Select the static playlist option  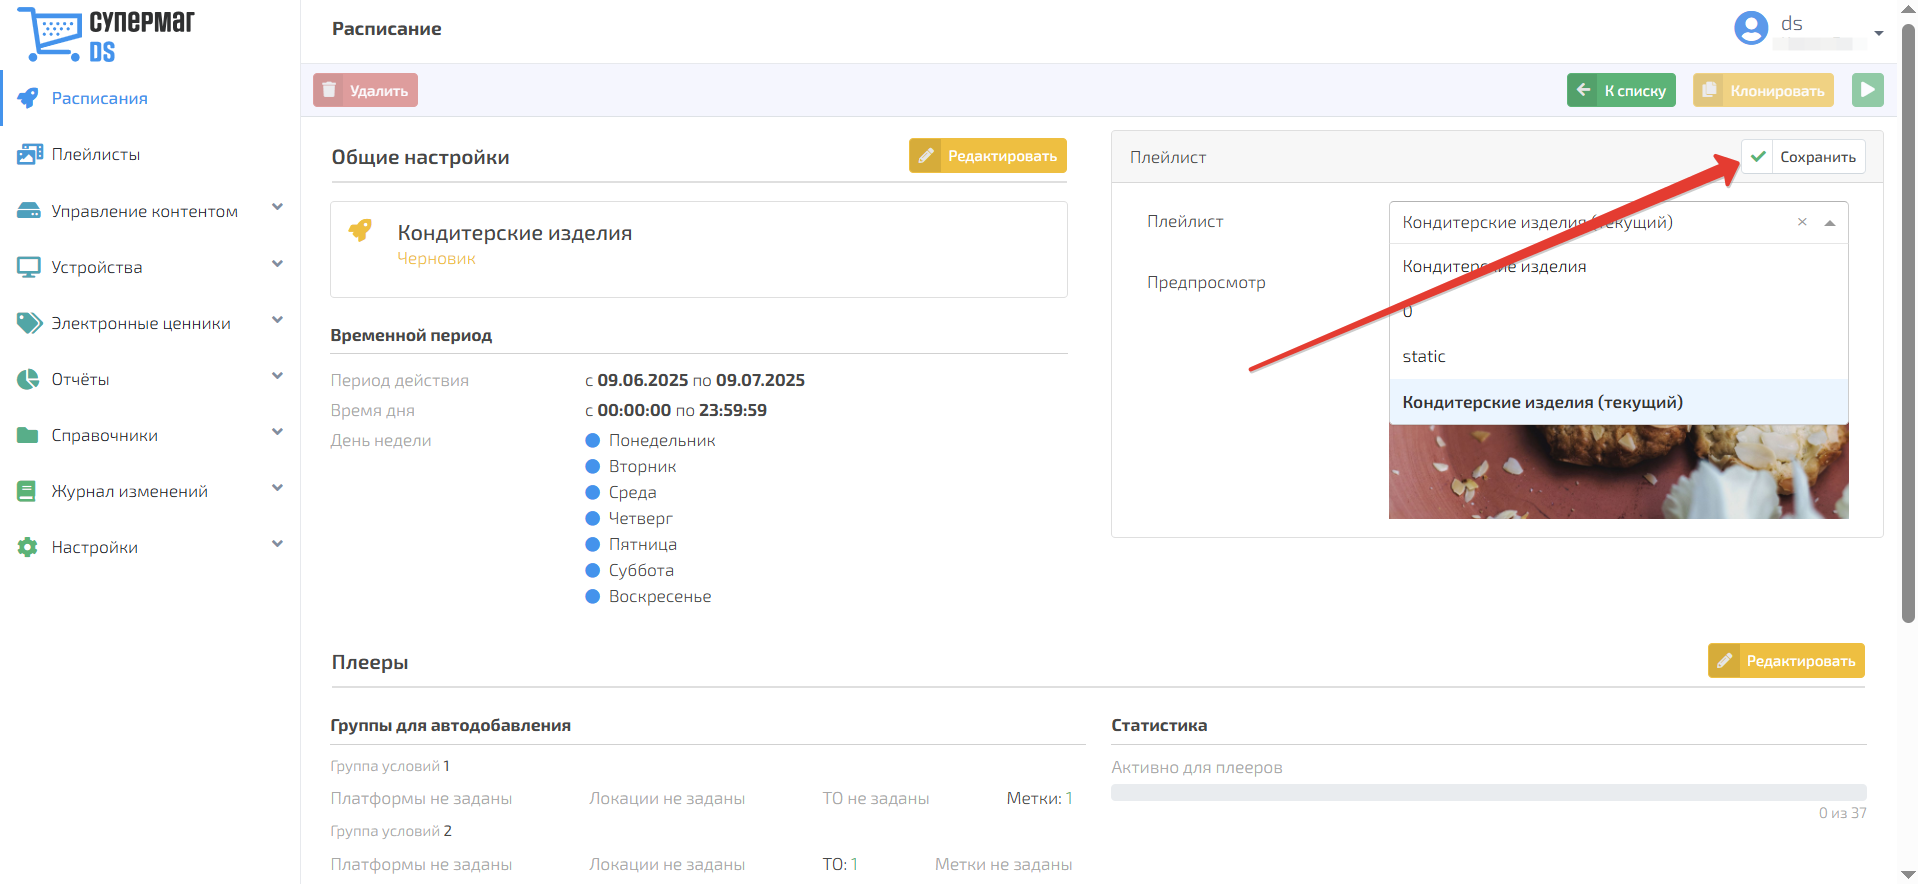pyautogui.click(x=1618, y=356)
